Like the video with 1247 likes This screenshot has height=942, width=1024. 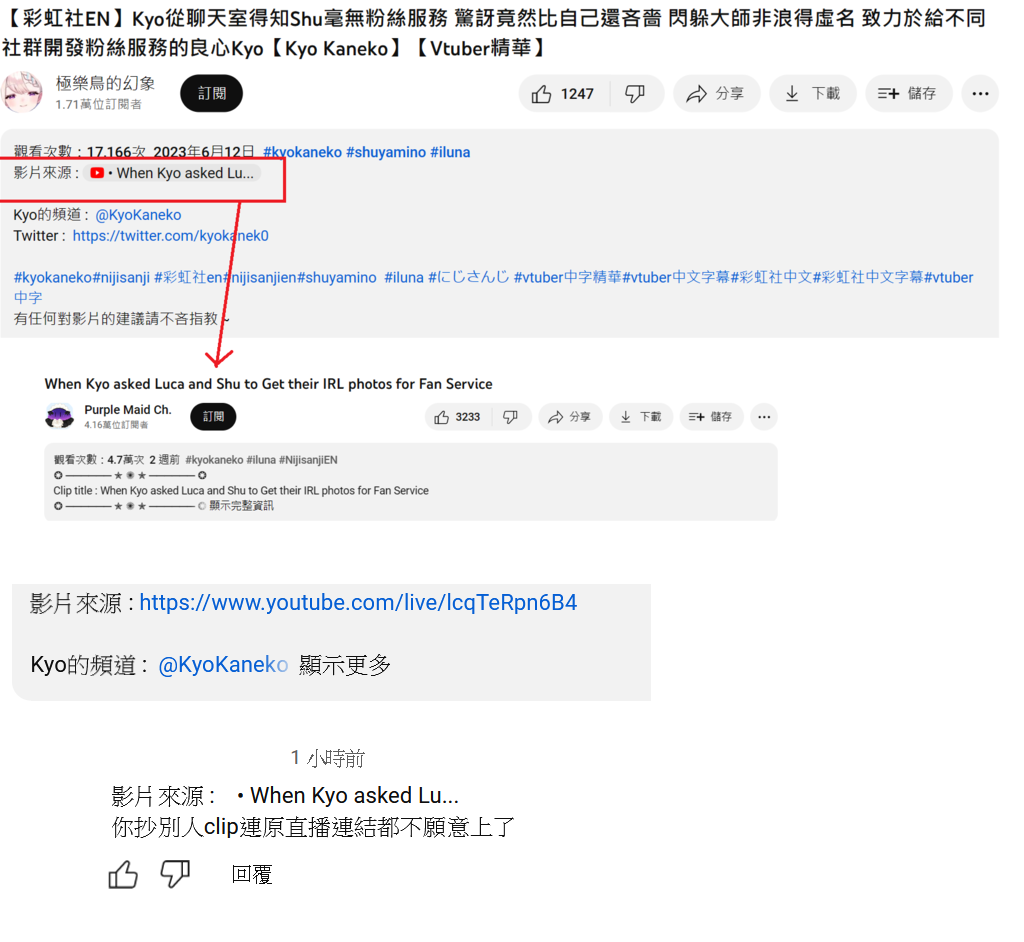564,94
